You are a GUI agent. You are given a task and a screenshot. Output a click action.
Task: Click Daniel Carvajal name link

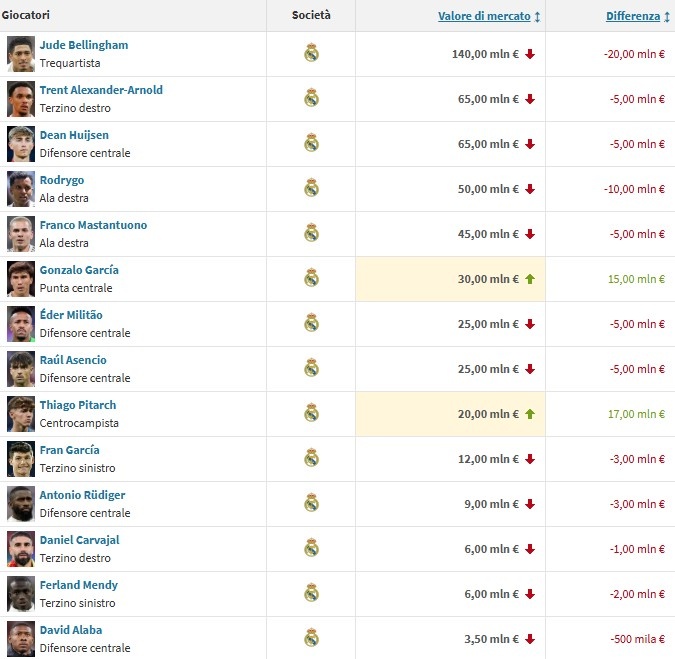tap(80, 540)
